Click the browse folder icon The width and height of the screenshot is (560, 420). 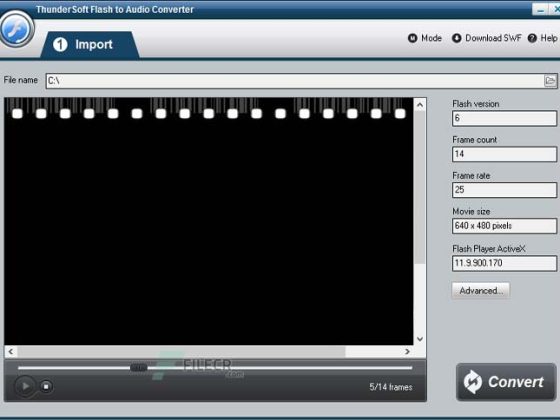[550, 80]
